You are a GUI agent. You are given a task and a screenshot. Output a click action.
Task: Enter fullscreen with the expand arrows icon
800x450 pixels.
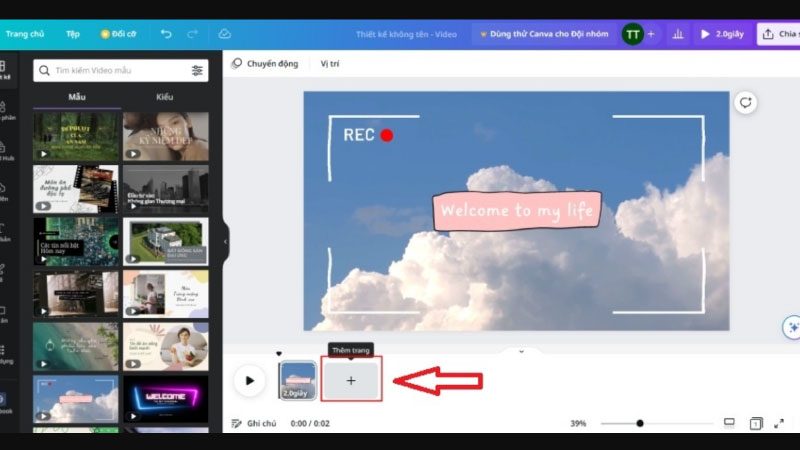coord(779,423)
